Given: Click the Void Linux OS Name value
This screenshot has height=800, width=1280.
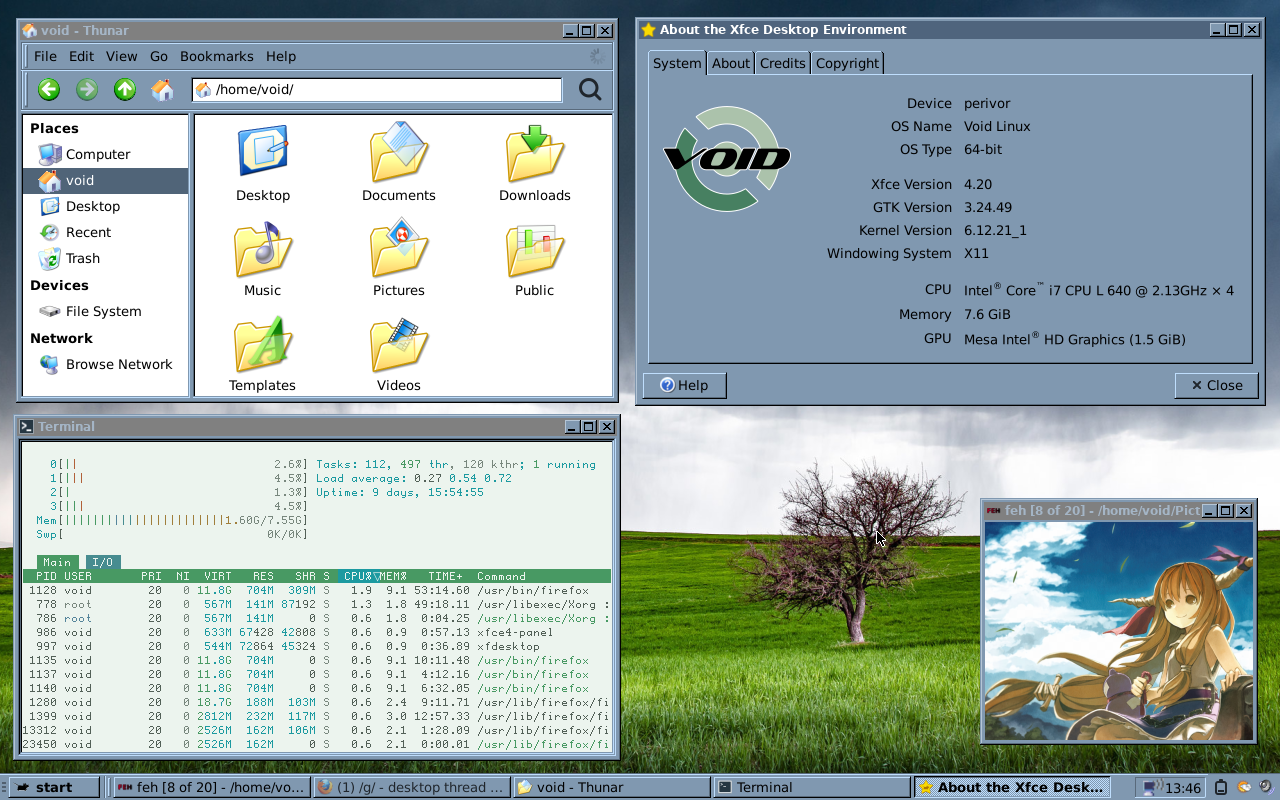Looking at the screenshot, I should coord(997,126).
